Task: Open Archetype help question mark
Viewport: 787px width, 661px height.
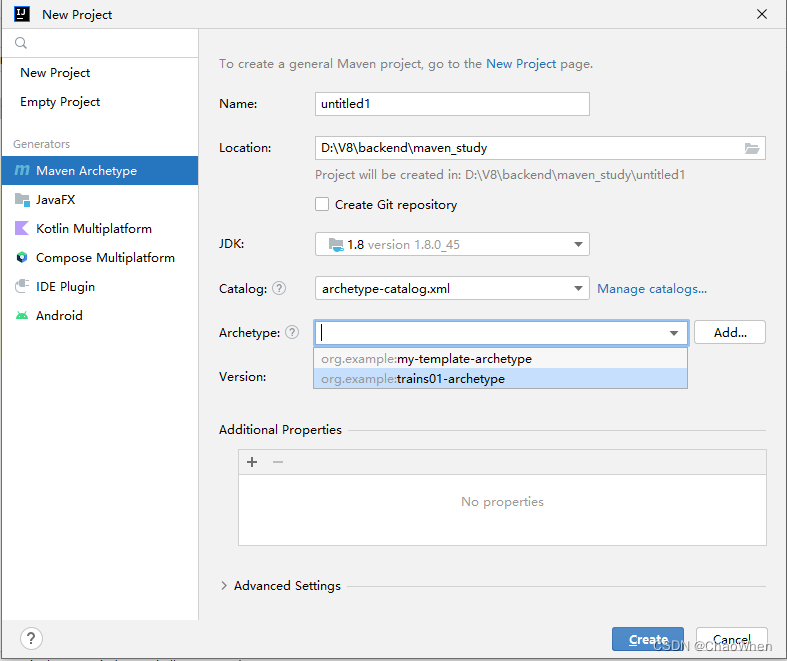Action: pyautogui.click(x=292, y=332)
